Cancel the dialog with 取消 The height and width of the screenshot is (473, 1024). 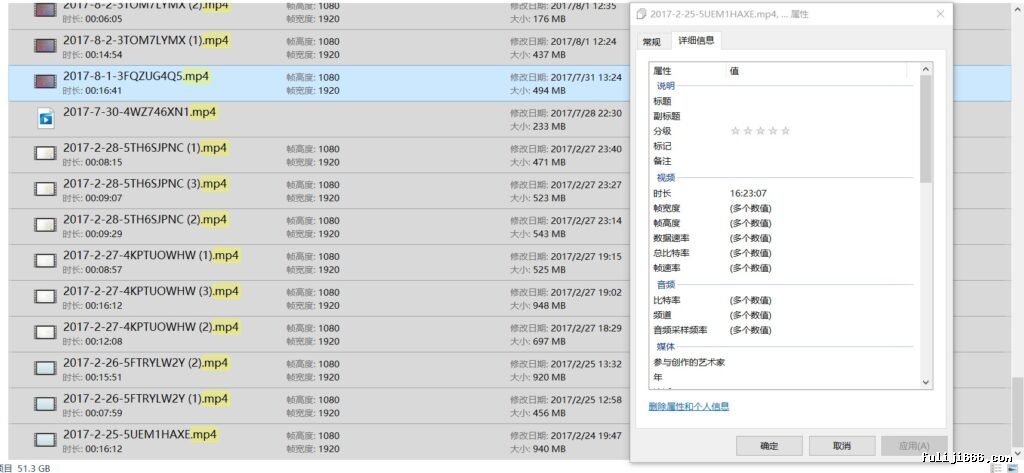click(842, 446)
